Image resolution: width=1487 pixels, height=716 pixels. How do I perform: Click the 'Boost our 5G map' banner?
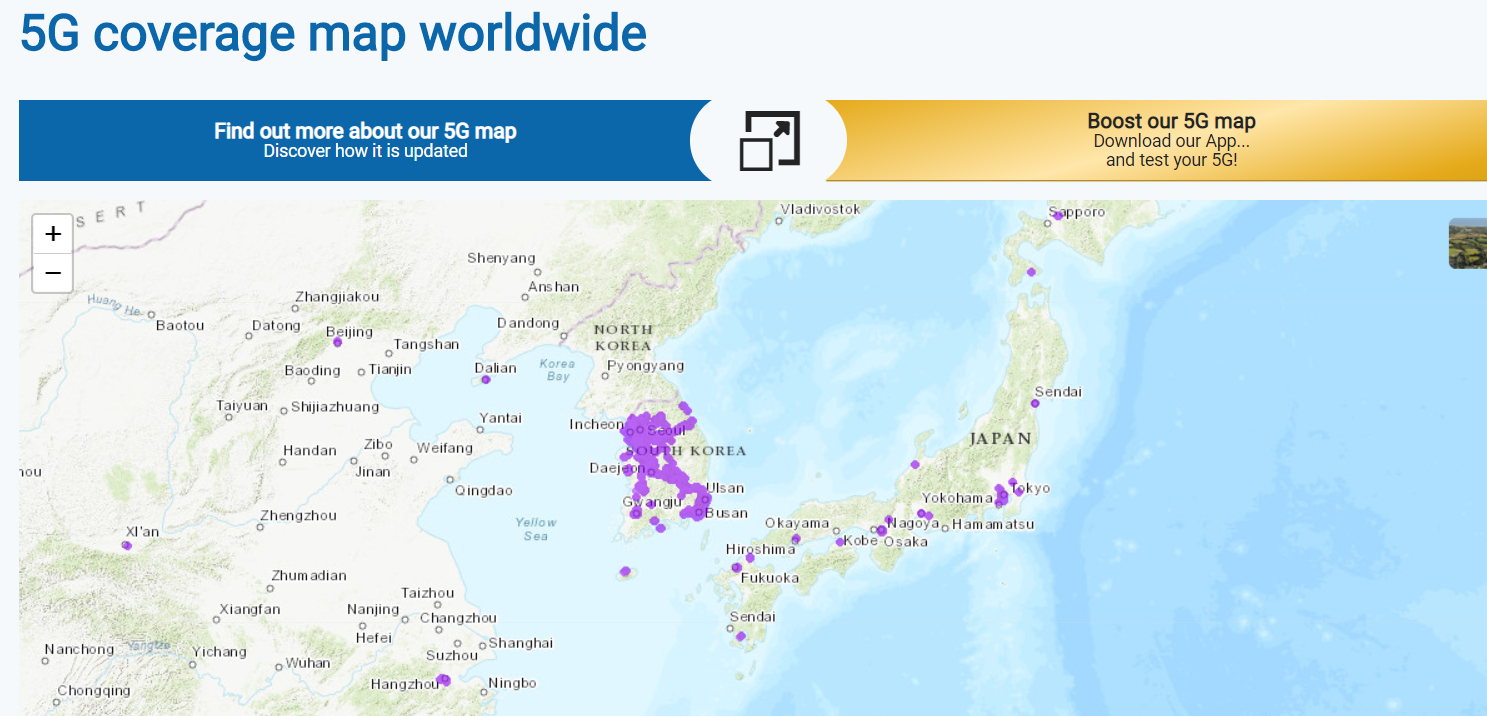tap(1170, 140)
